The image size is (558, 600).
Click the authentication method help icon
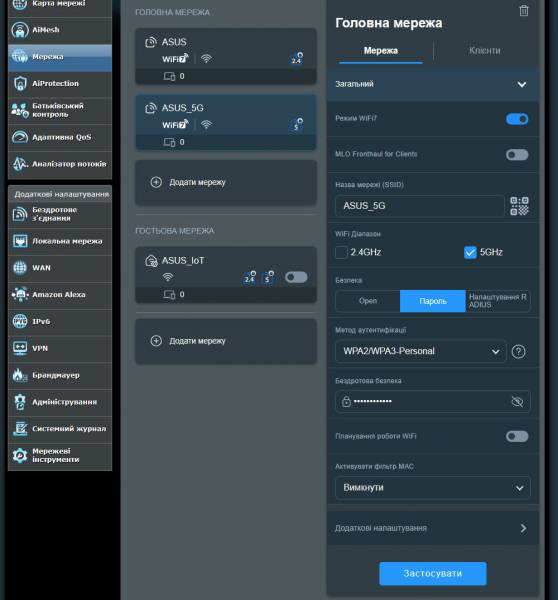click(518, 351)
